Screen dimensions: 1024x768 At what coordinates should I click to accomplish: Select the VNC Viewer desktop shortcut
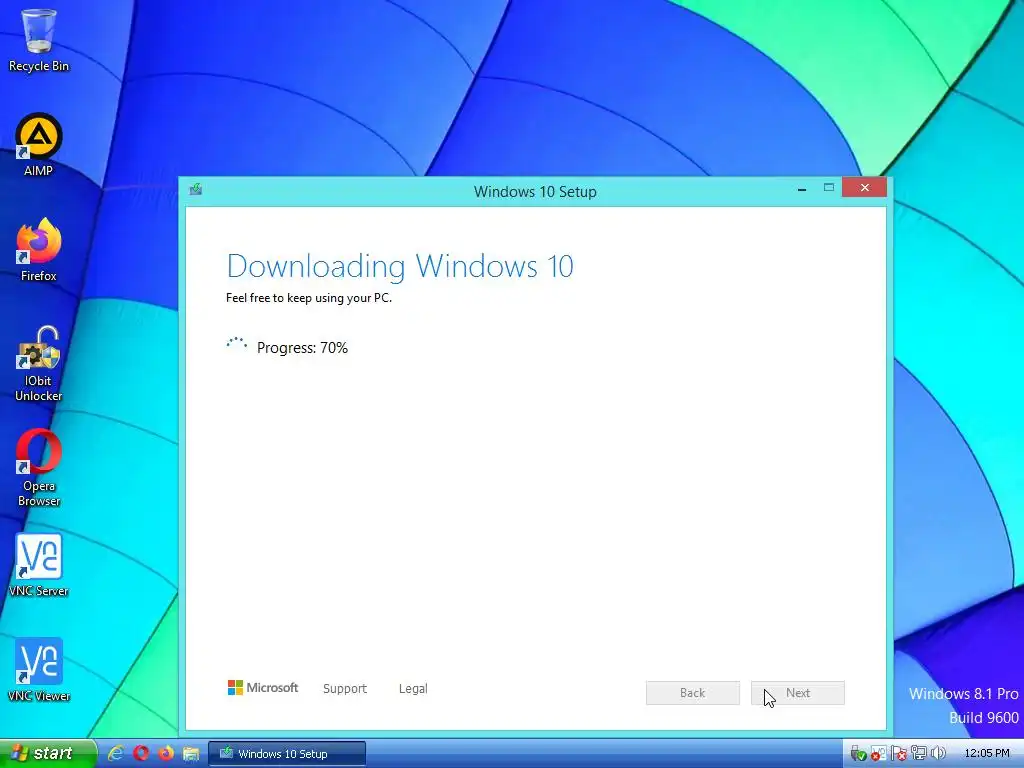[x=39, y=670]
